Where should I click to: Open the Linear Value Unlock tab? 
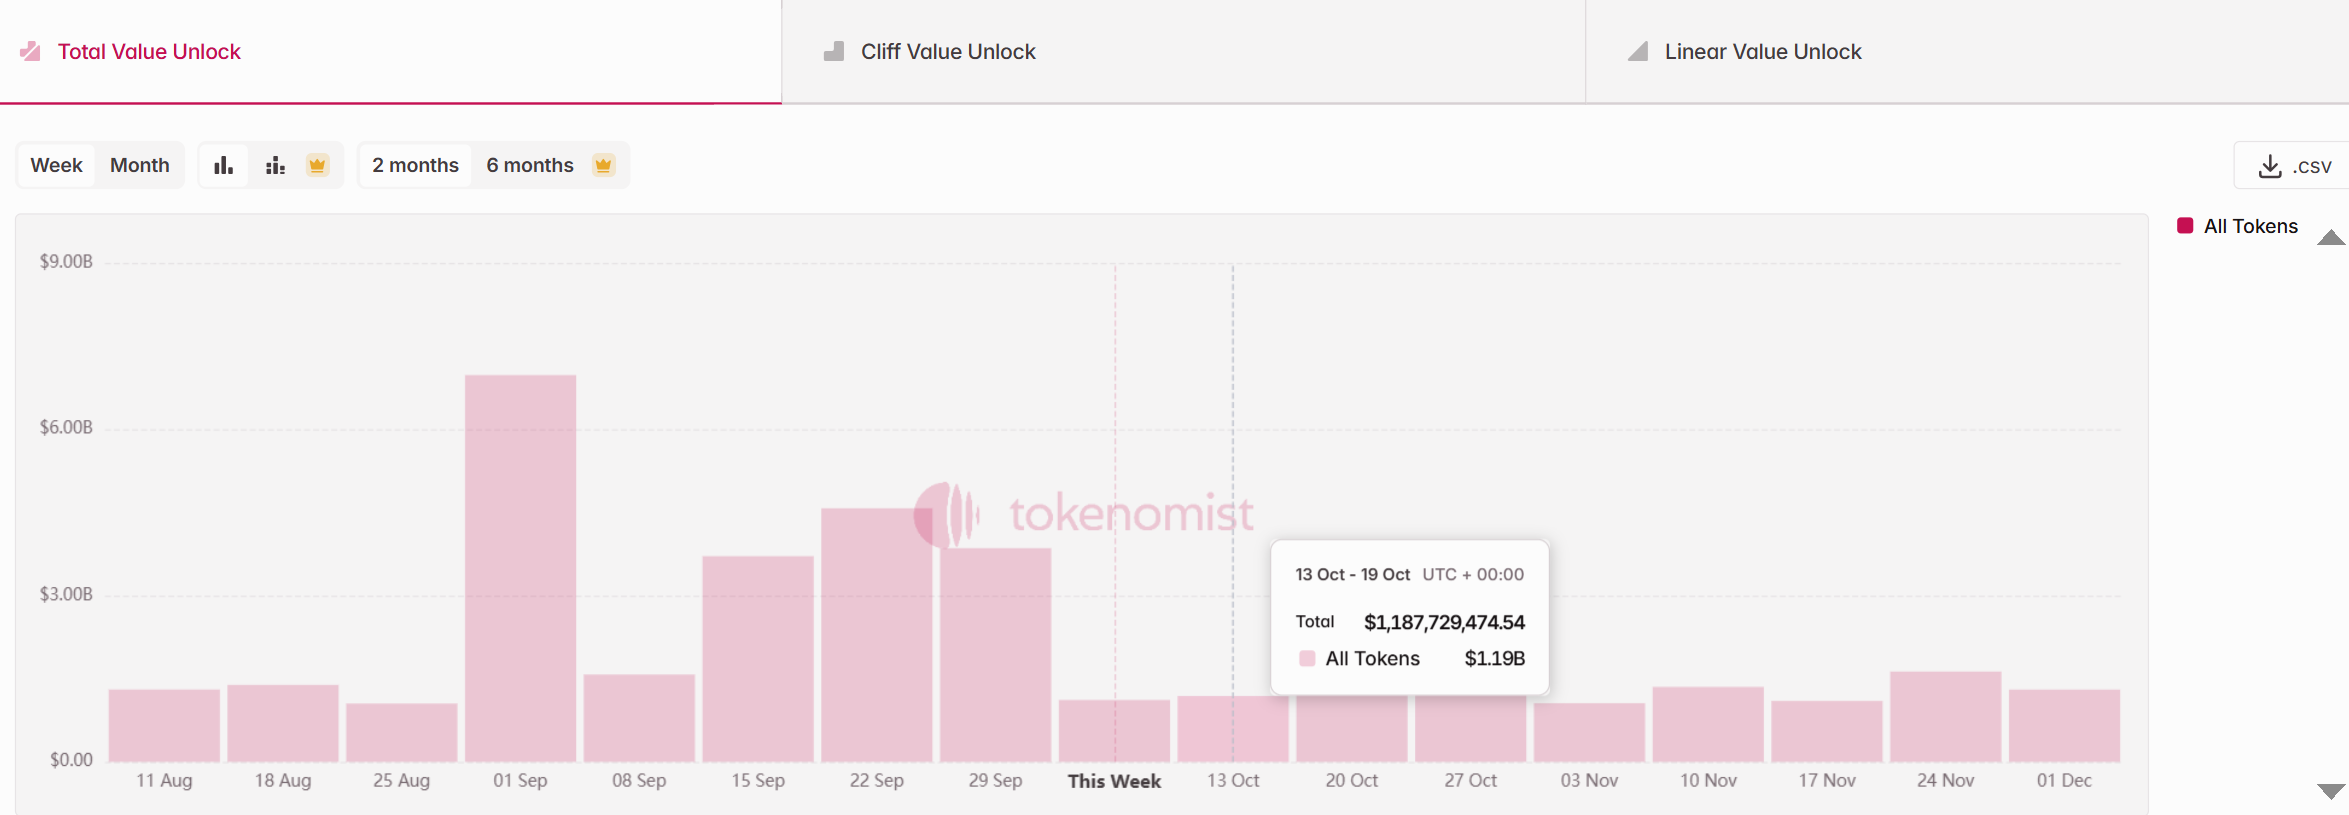[1762, 51]
